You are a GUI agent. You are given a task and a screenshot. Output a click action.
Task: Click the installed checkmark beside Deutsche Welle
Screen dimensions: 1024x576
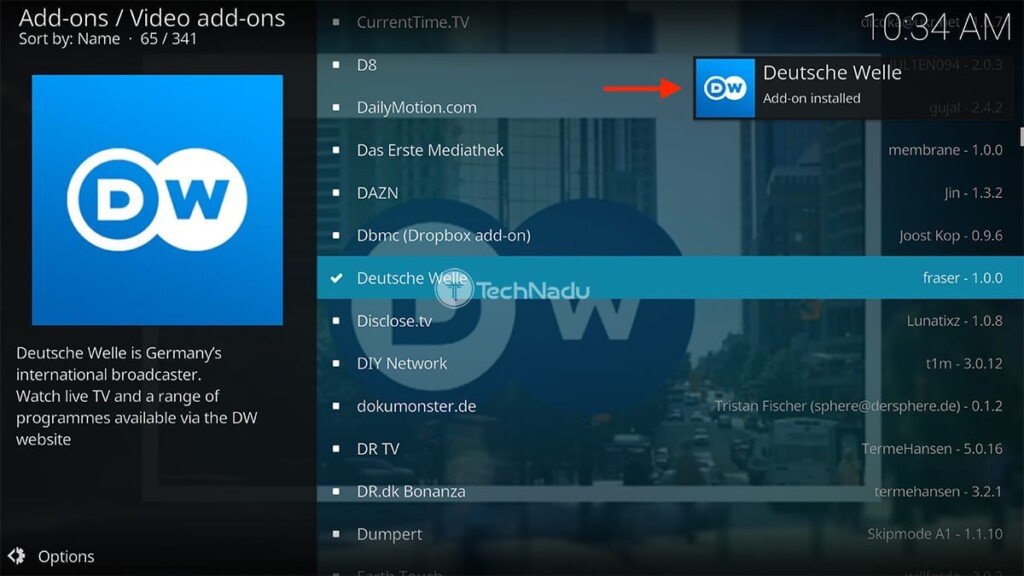click(336, 278)
